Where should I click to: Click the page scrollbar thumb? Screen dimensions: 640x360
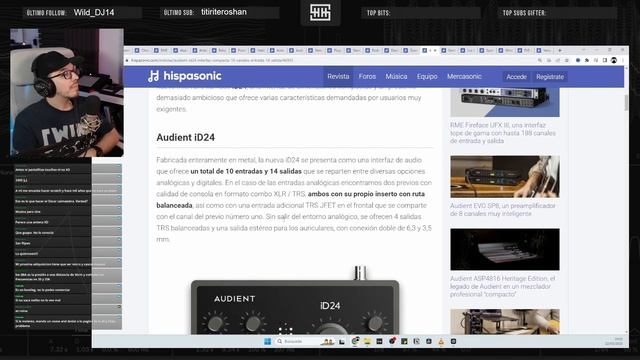[x=626, y=102]
